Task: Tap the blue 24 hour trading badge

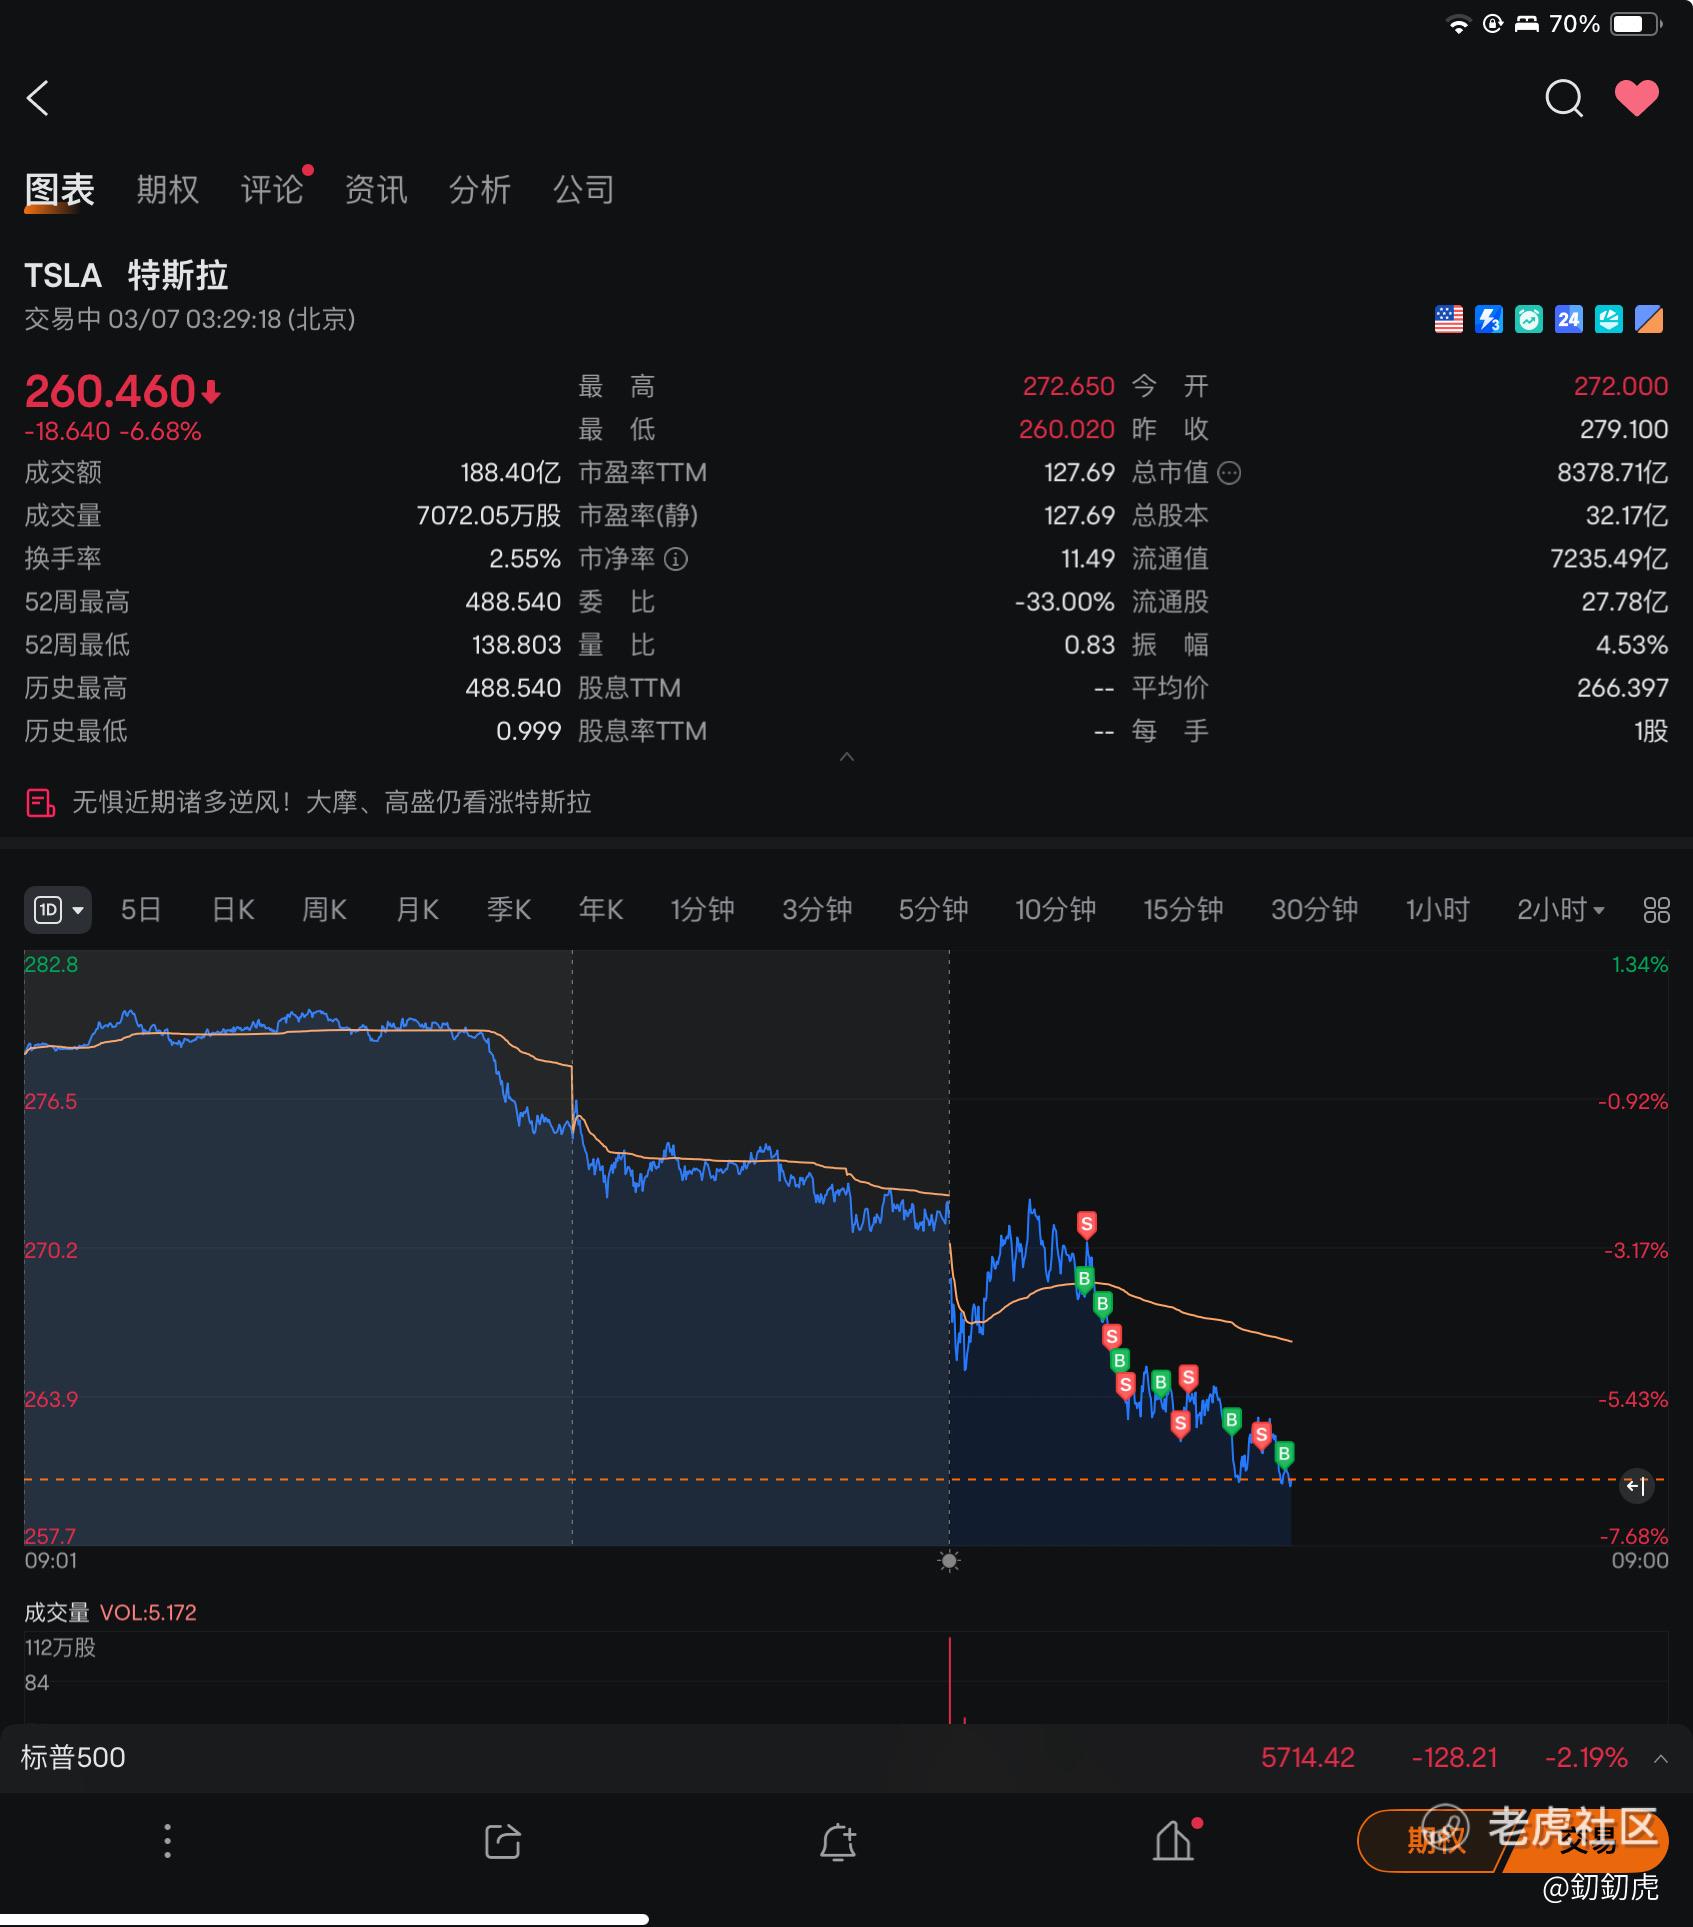Action: tap(1568, 319)
